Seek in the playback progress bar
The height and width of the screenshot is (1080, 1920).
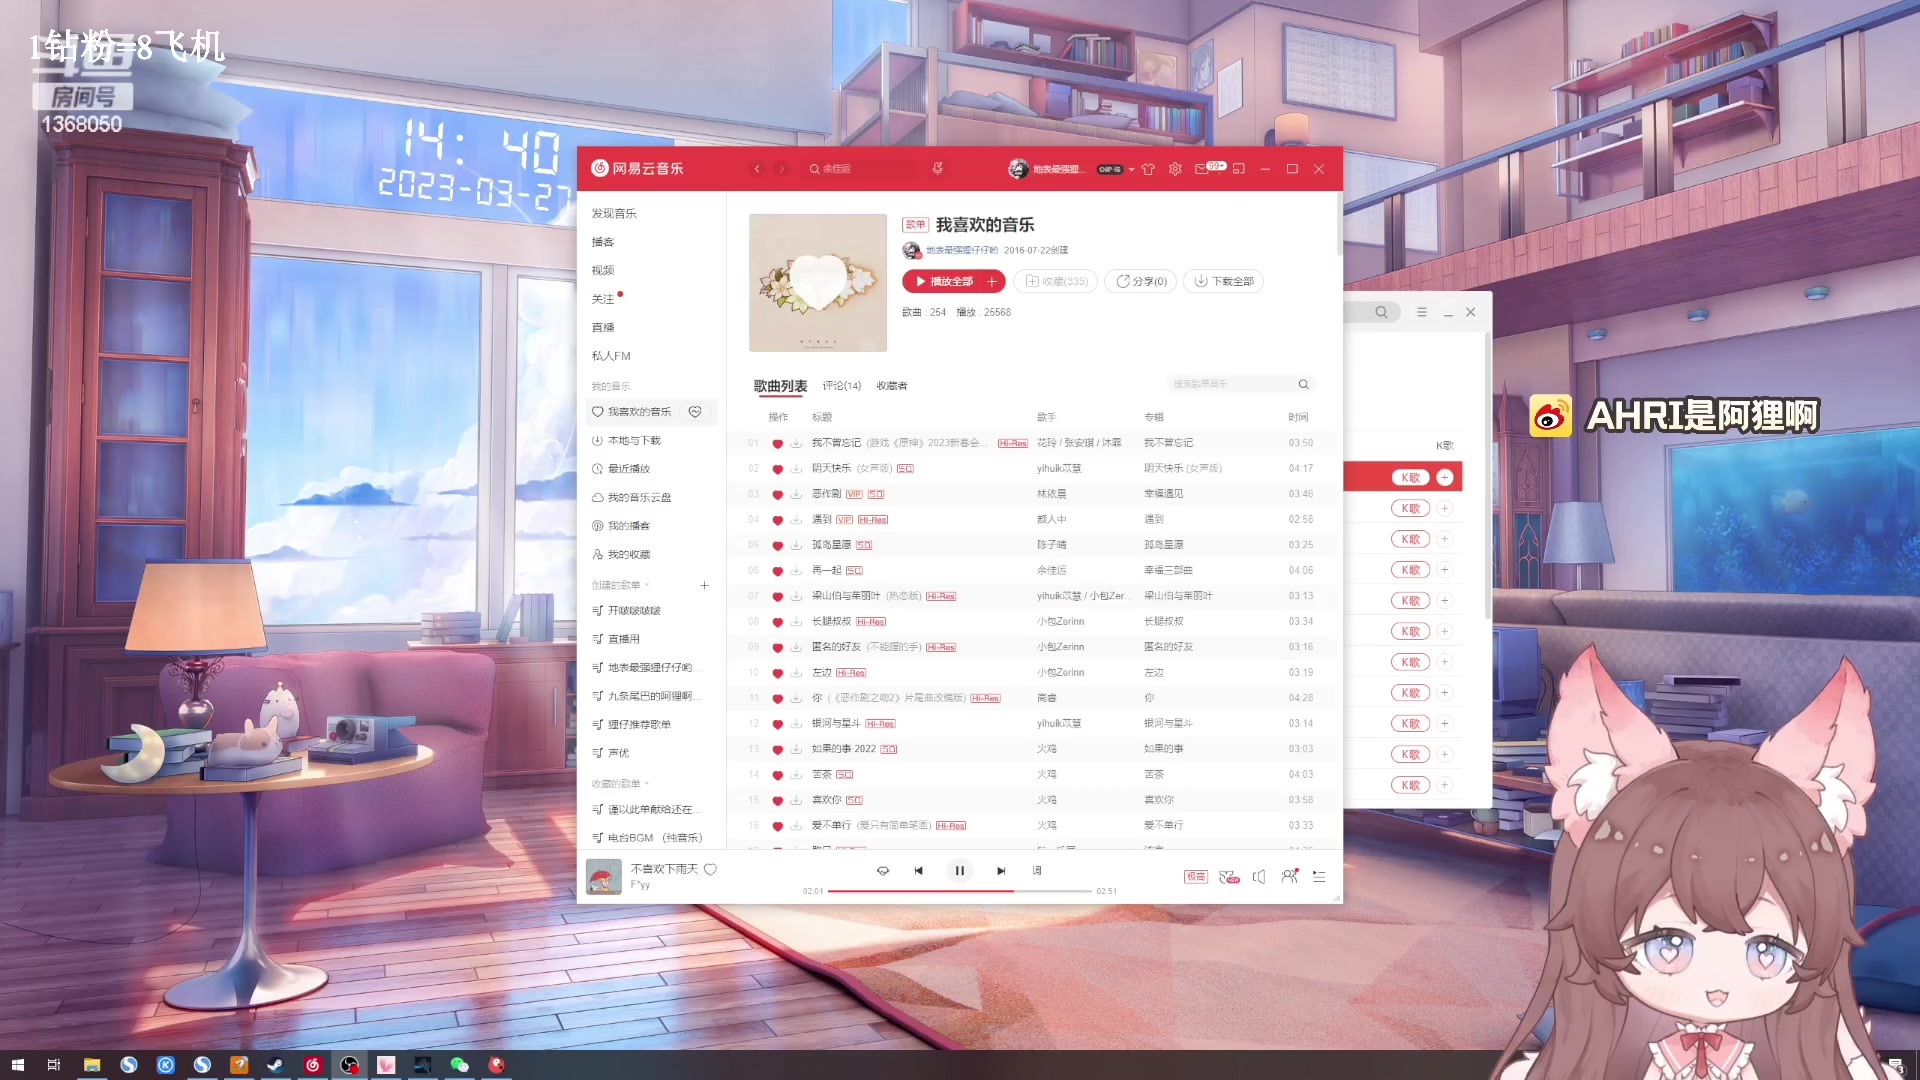point(960,891)
